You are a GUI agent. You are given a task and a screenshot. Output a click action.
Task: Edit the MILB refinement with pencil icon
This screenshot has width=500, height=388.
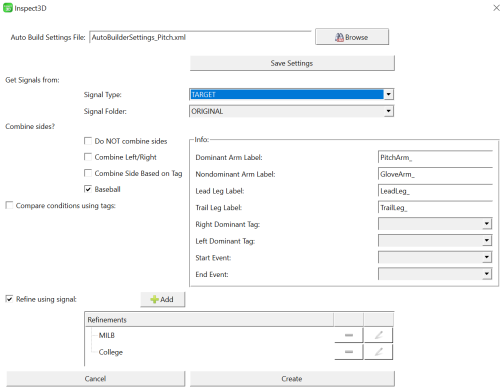pos(378,335)
